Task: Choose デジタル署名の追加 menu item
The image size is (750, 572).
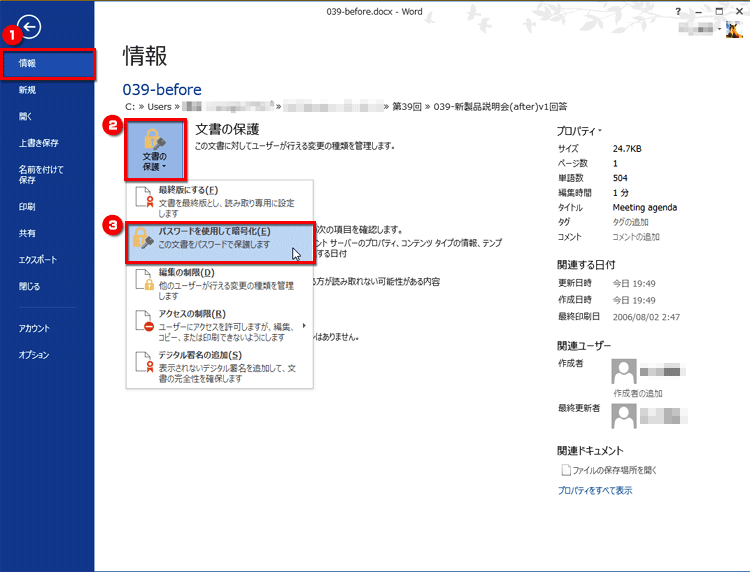Action: point(220,367)
